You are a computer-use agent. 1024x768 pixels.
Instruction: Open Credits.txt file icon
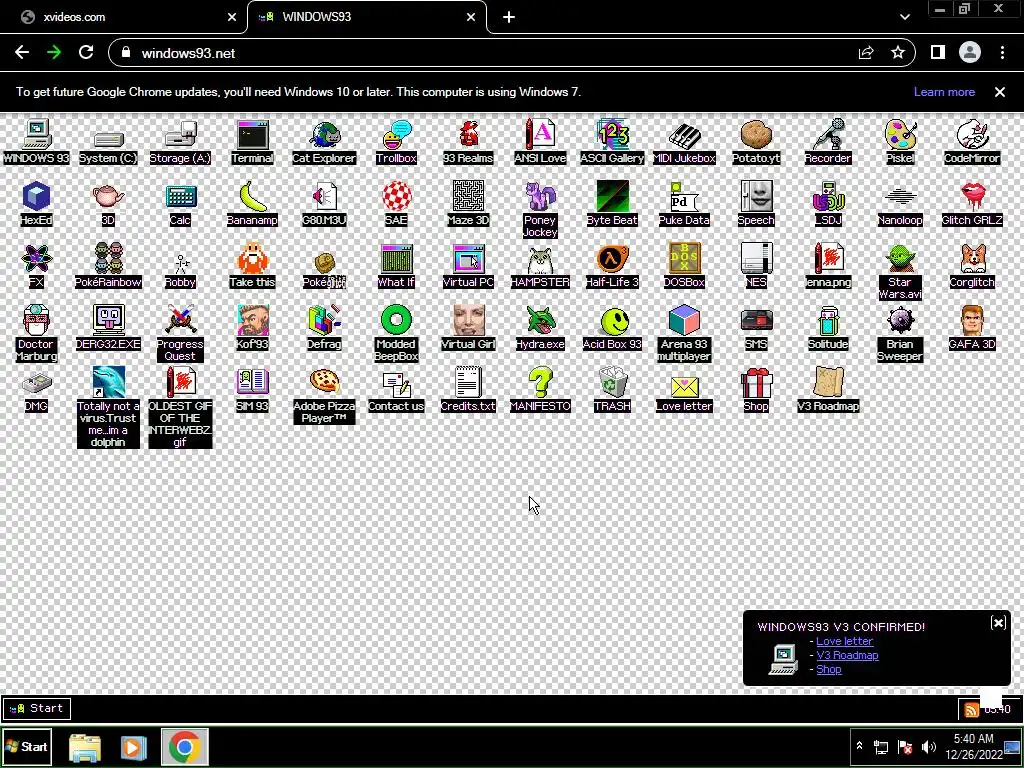coord(468,390)
